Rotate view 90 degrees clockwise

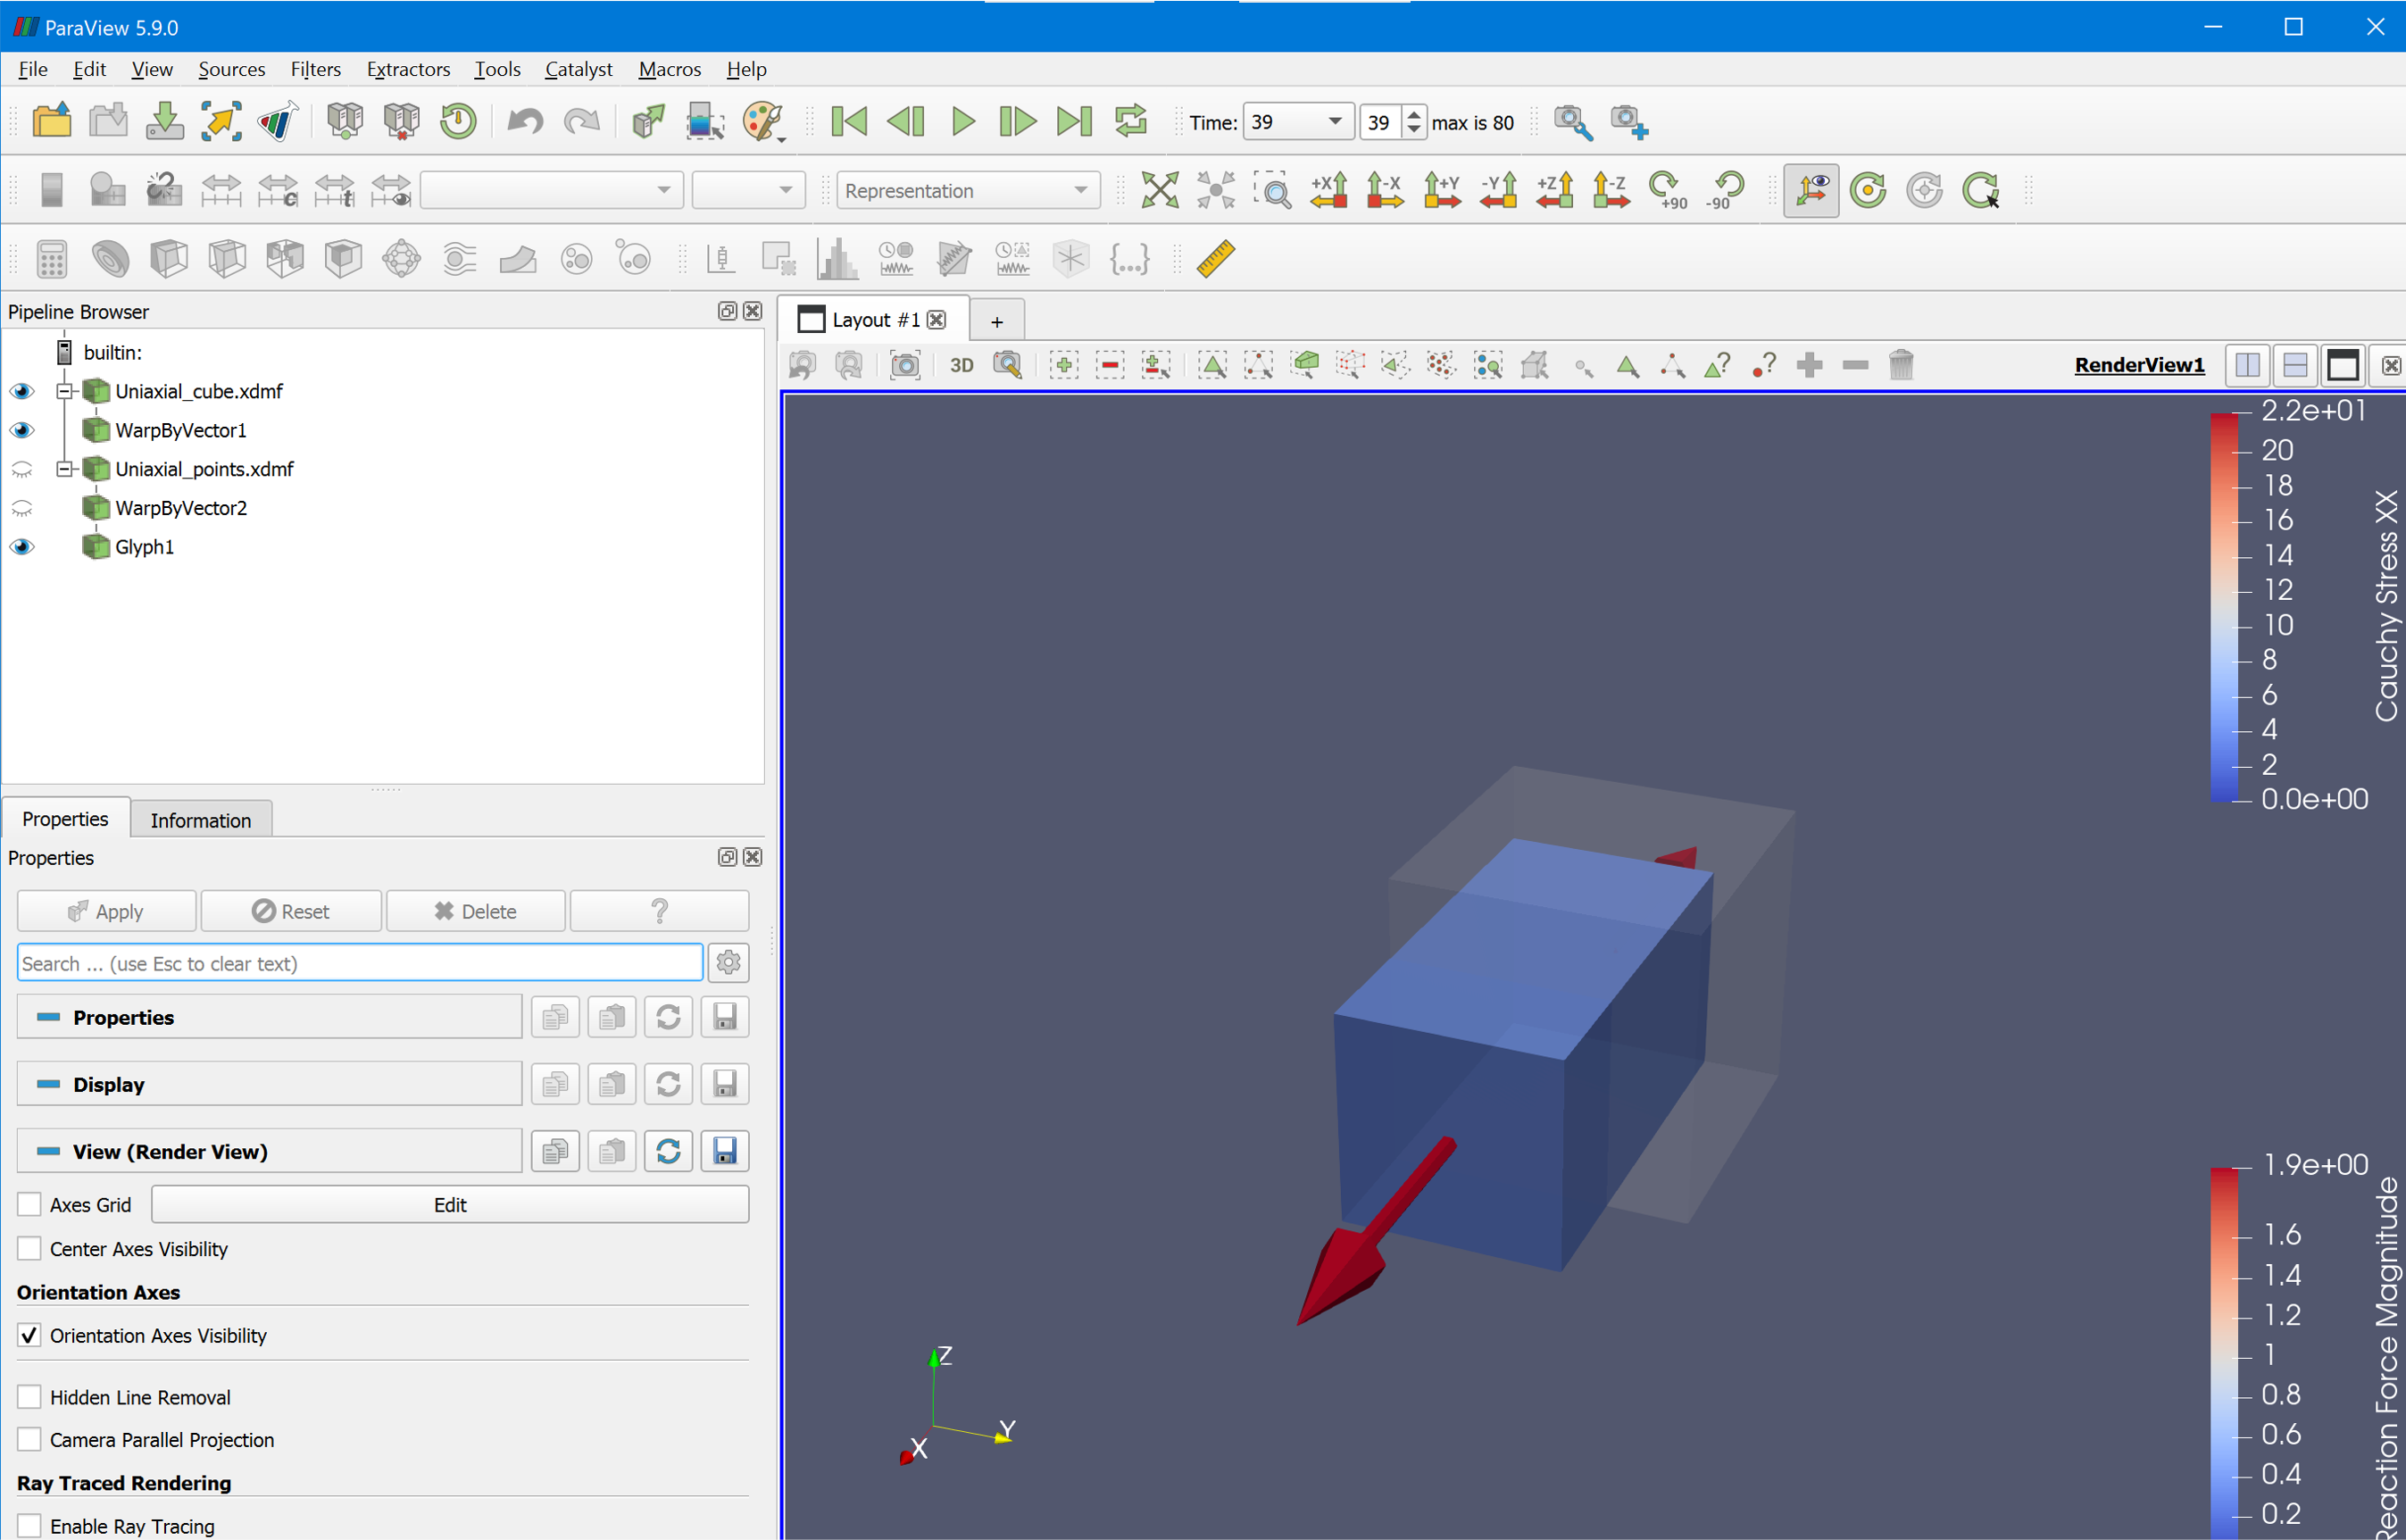click(1667, 189)
